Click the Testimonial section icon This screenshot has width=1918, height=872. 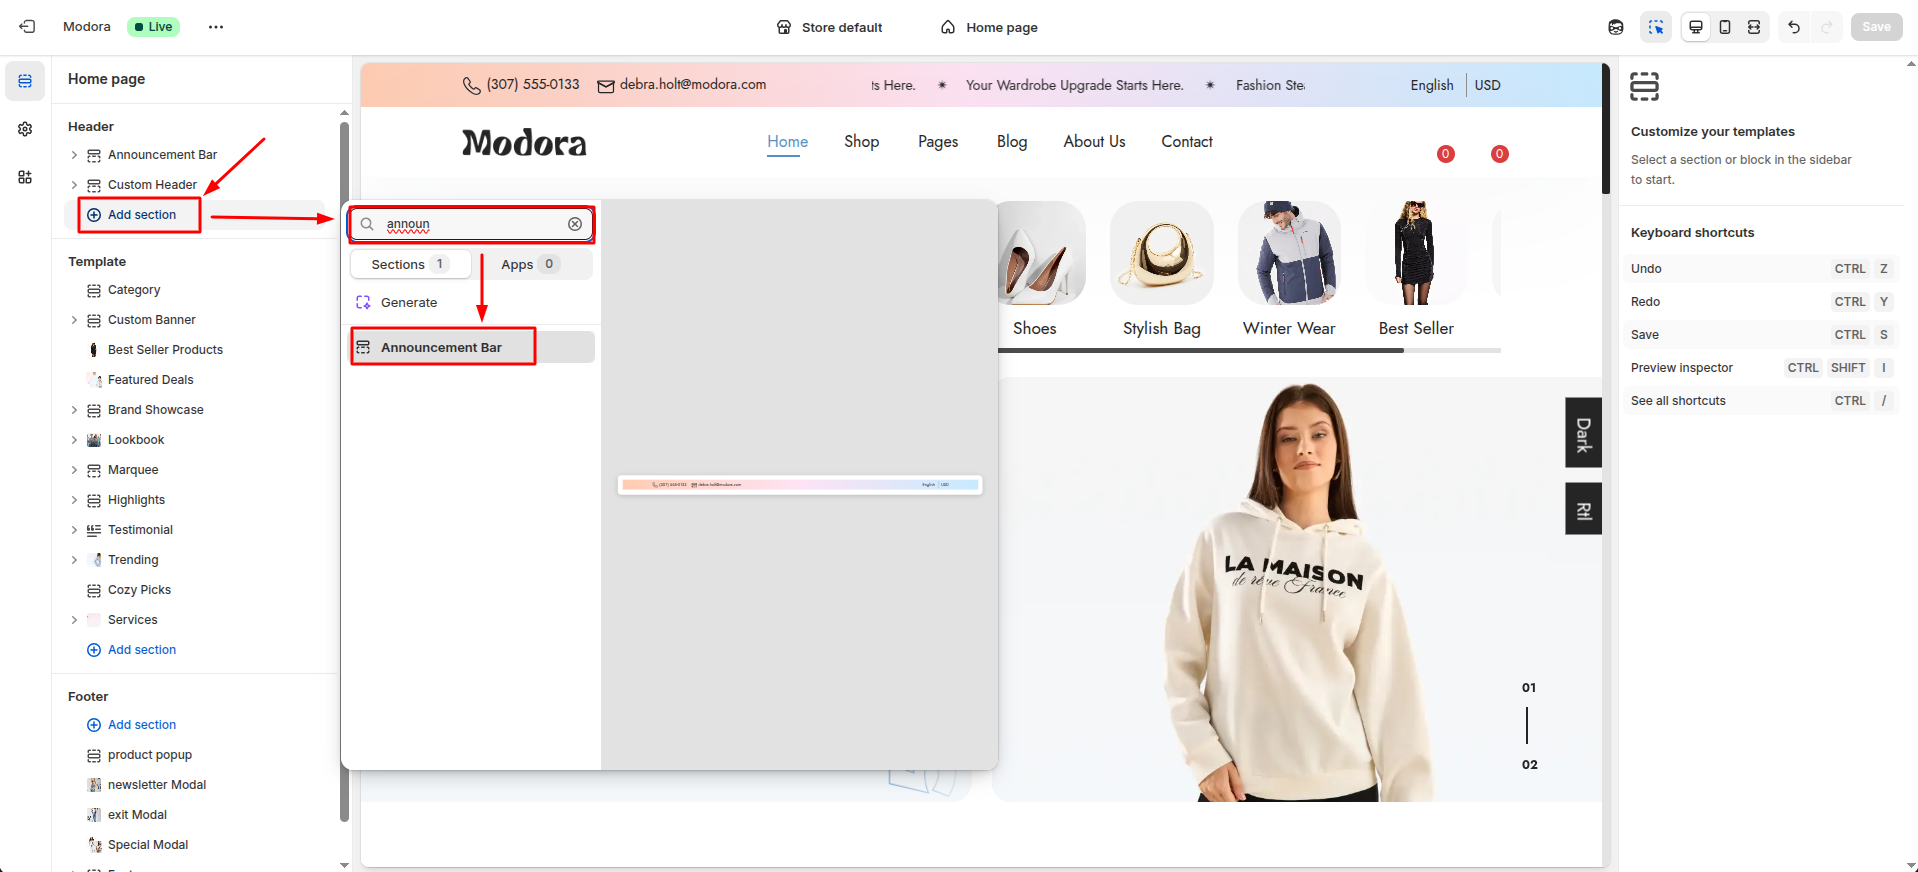94,530
